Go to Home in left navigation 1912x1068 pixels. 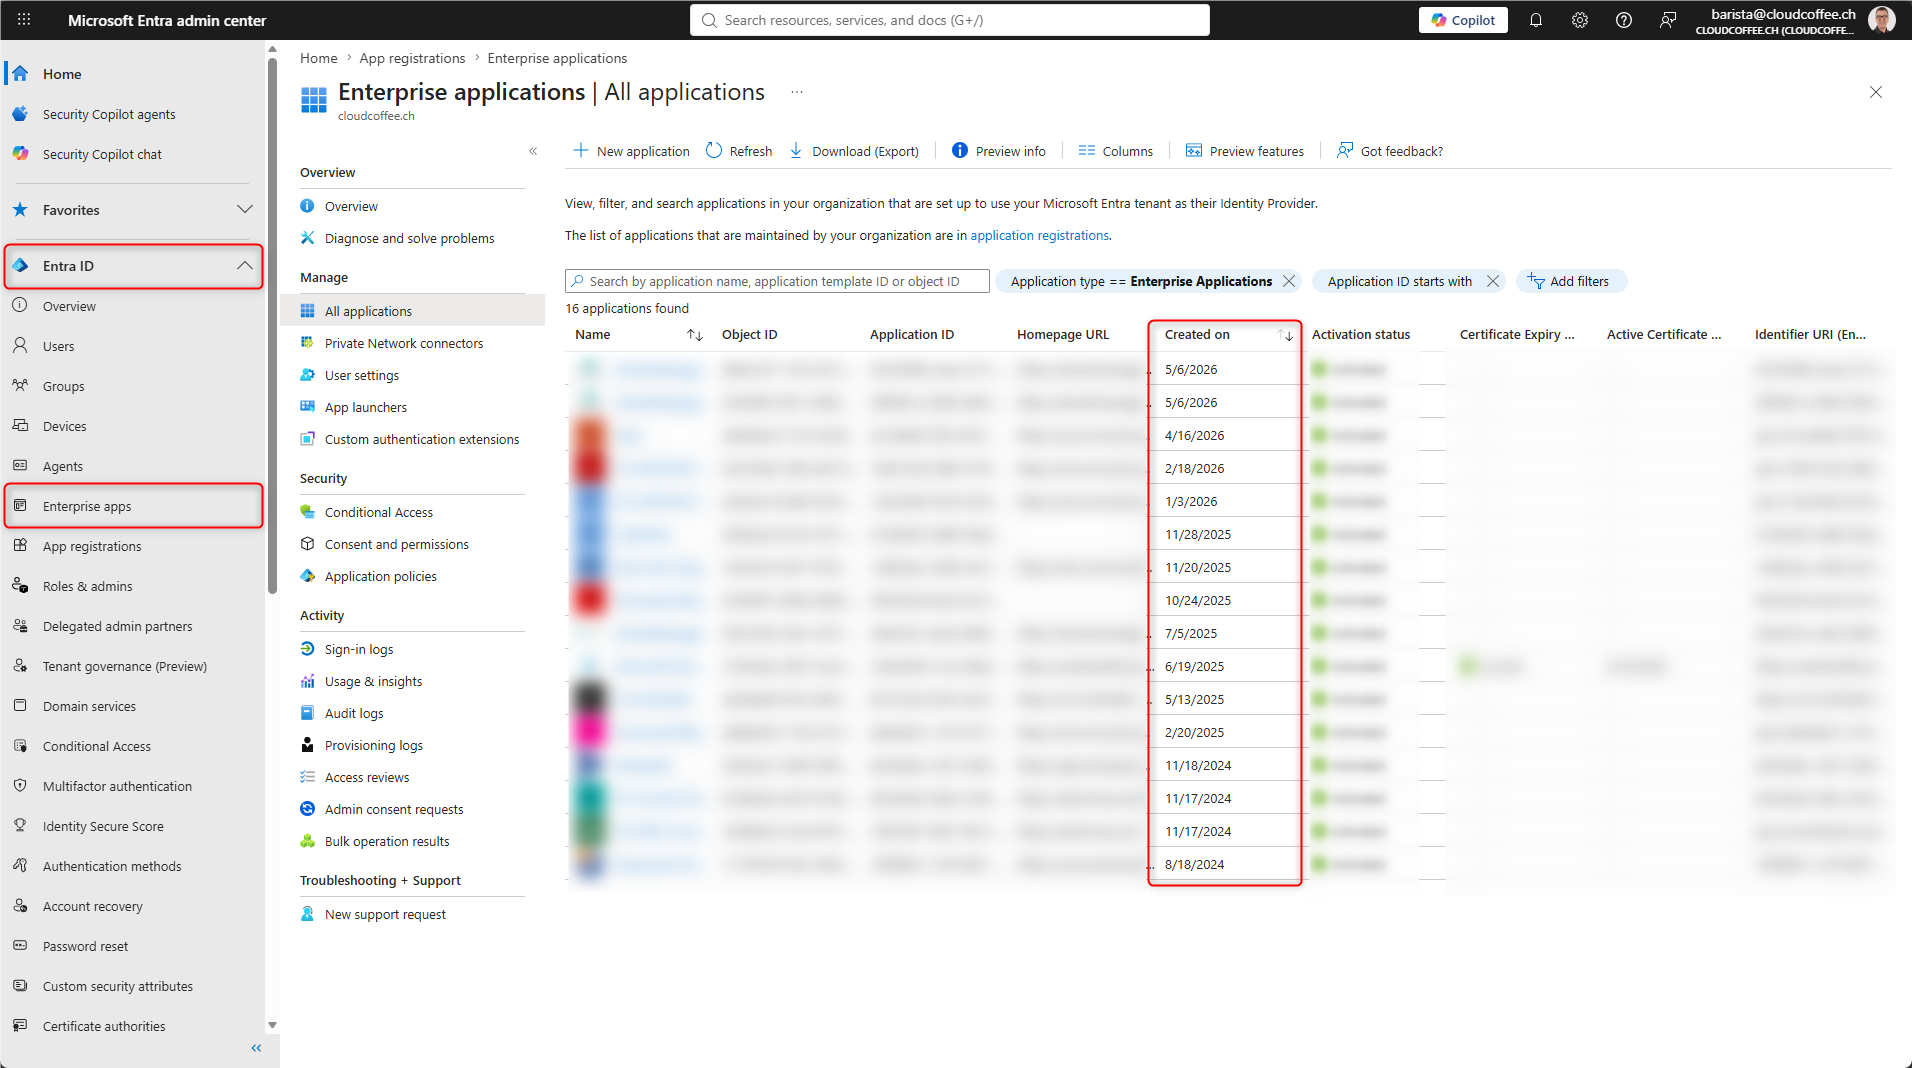62,74
